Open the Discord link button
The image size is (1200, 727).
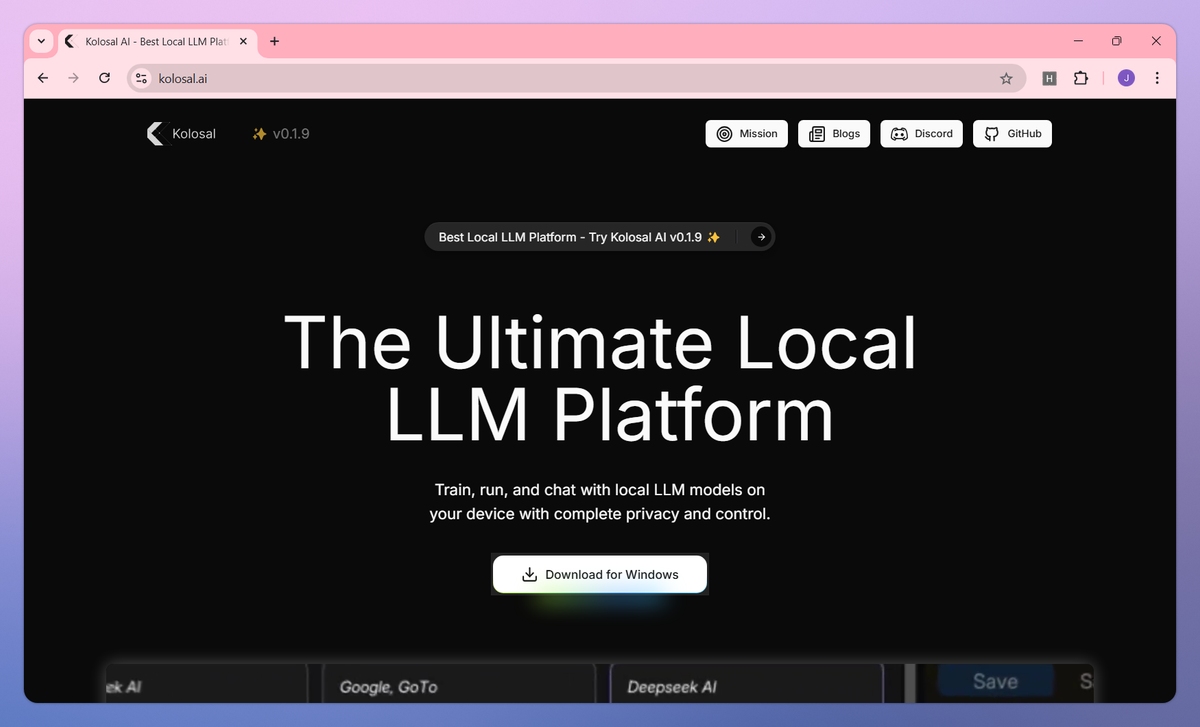pos(922,134)
